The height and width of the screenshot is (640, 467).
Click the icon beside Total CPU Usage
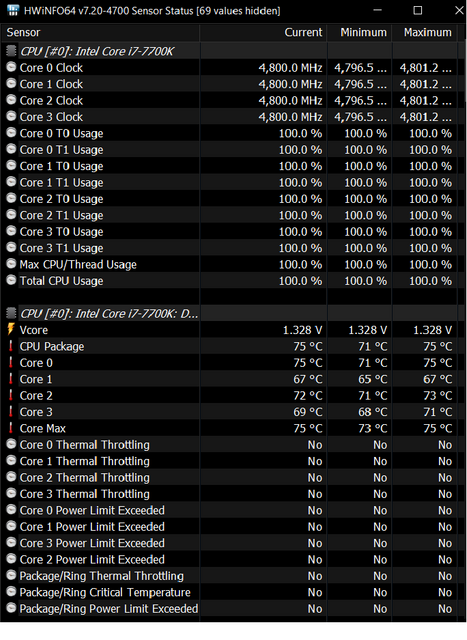pyautogui.click(x=11, y=280)
